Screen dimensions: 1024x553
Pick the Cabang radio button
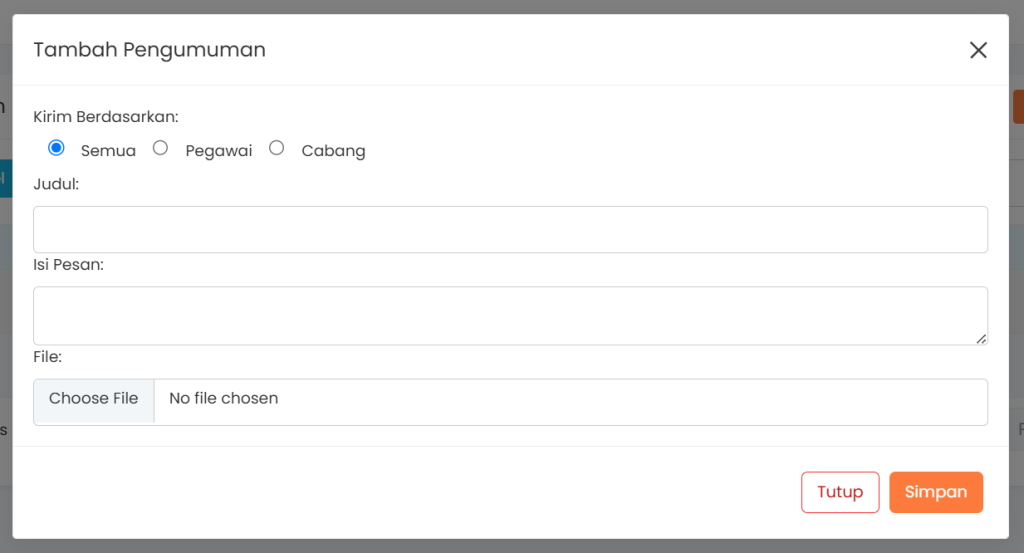pyautogui.click(x=277, y=148)
